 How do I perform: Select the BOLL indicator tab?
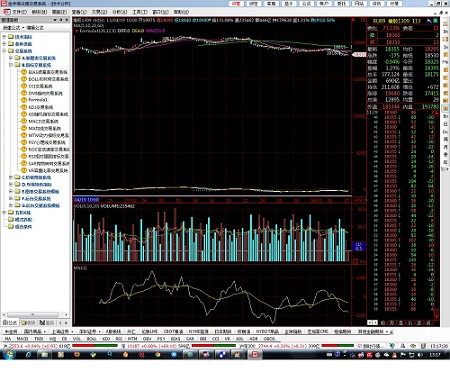pyautogui.click(x=91, y=339)
